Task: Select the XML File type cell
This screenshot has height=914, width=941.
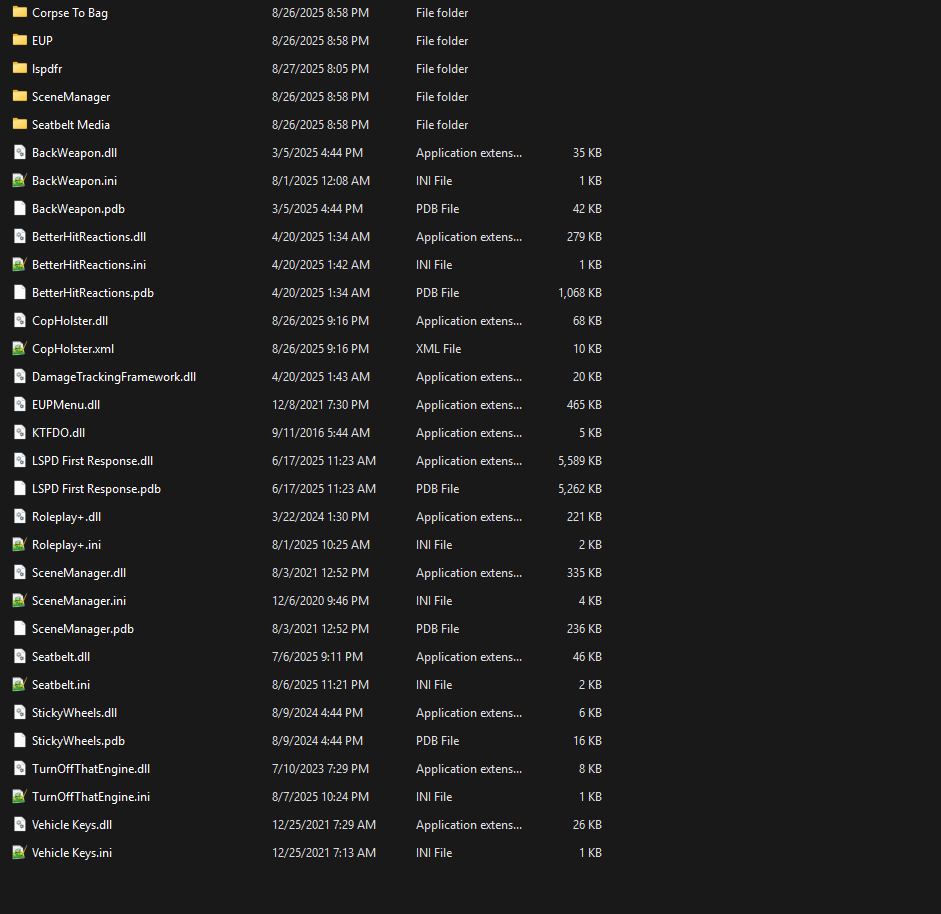Action: (x=439, y=349)
